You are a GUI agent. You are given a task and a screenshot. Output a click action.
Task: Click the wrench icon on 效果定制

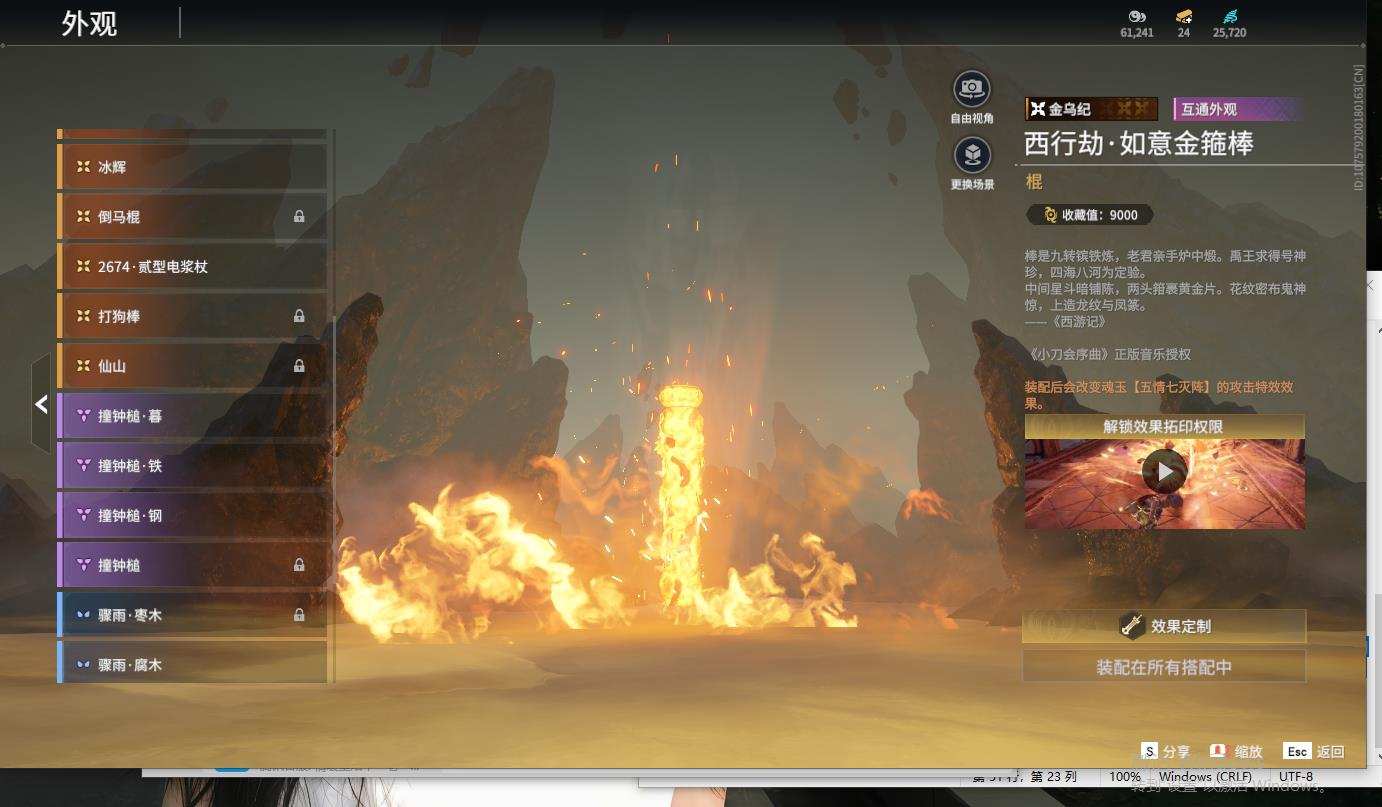[1132, 626]
